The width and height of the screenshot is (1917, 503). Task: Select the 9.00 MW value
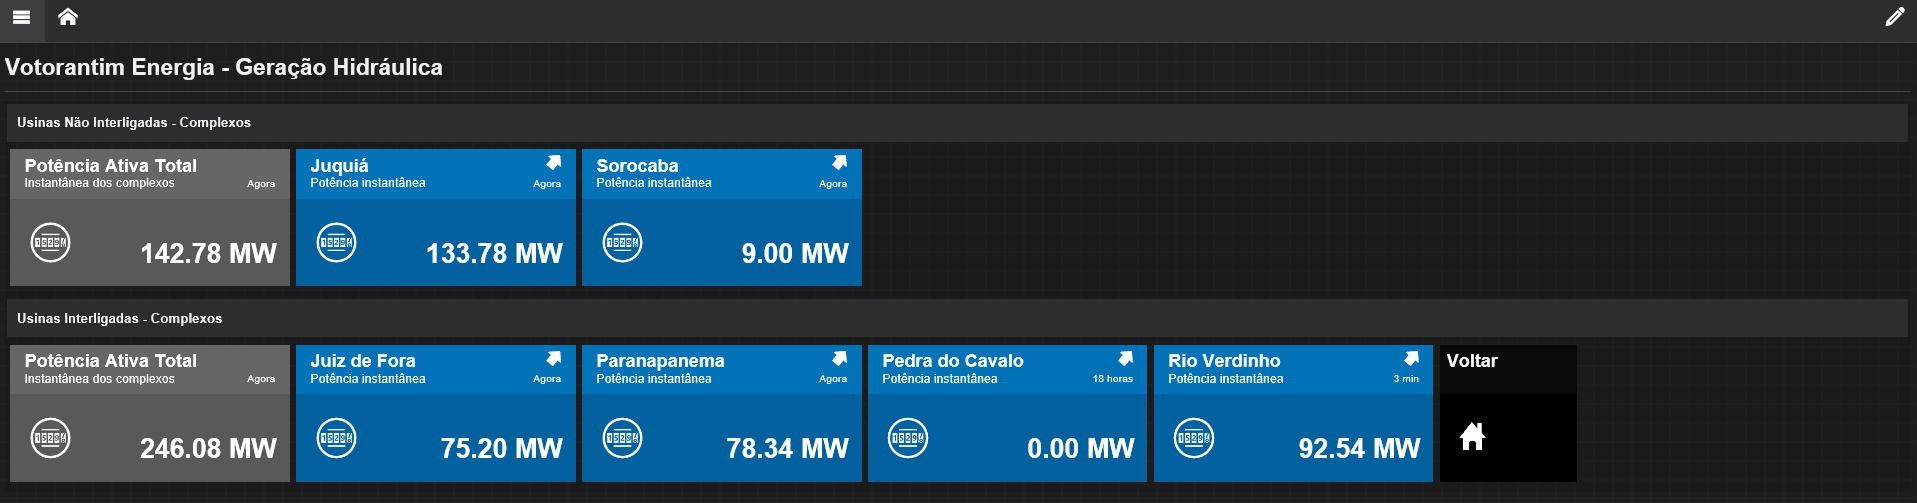(795, 254)
